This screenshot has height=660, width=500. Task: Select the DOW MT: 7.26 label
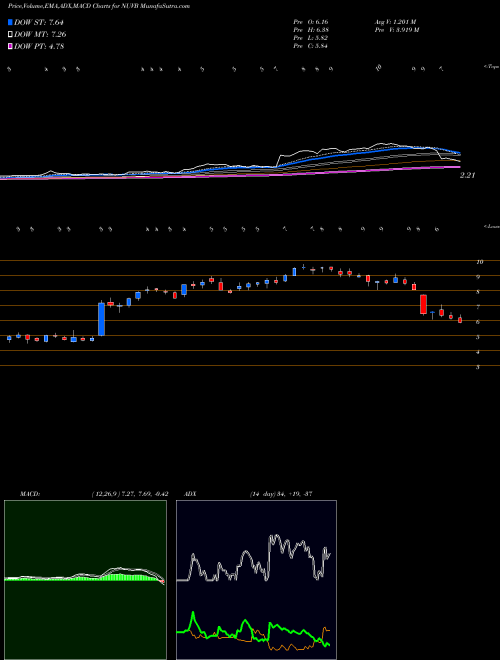(40, 35)
